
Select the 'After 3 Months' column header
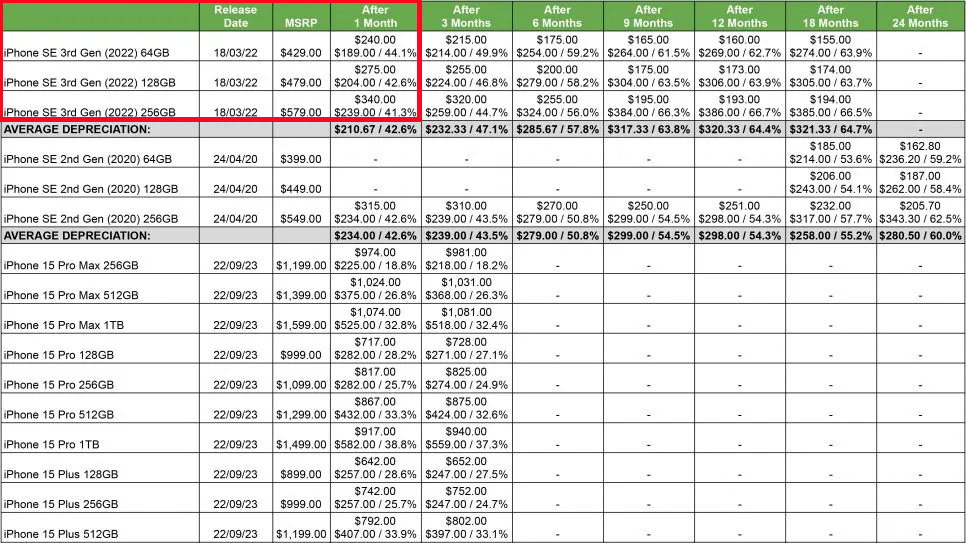coord(466,17)
